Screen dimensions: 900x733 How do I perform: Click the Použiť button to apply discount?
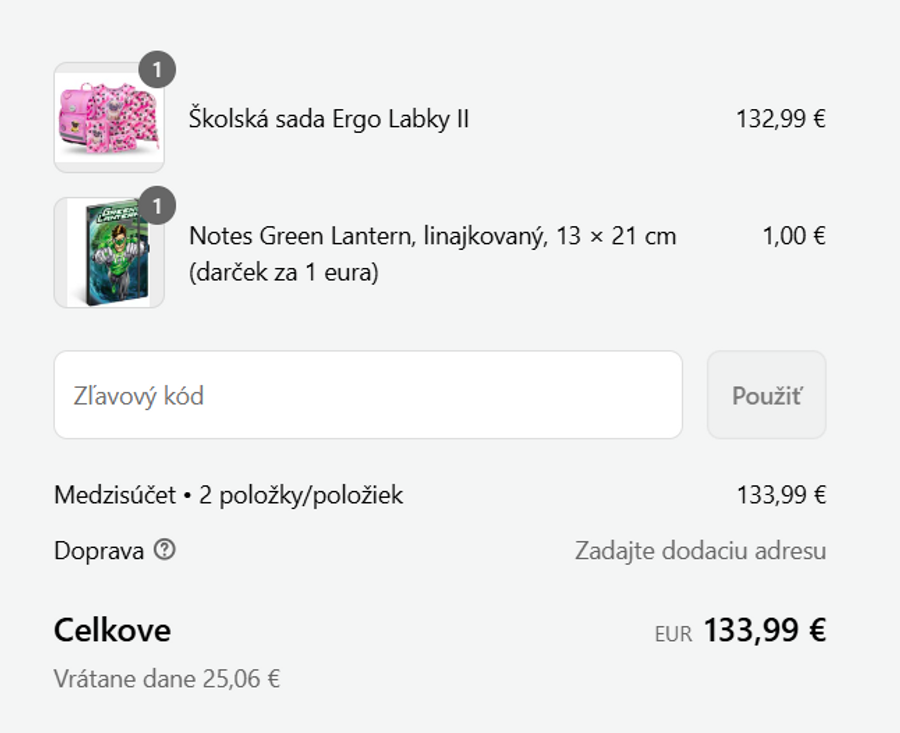point(766,394)
